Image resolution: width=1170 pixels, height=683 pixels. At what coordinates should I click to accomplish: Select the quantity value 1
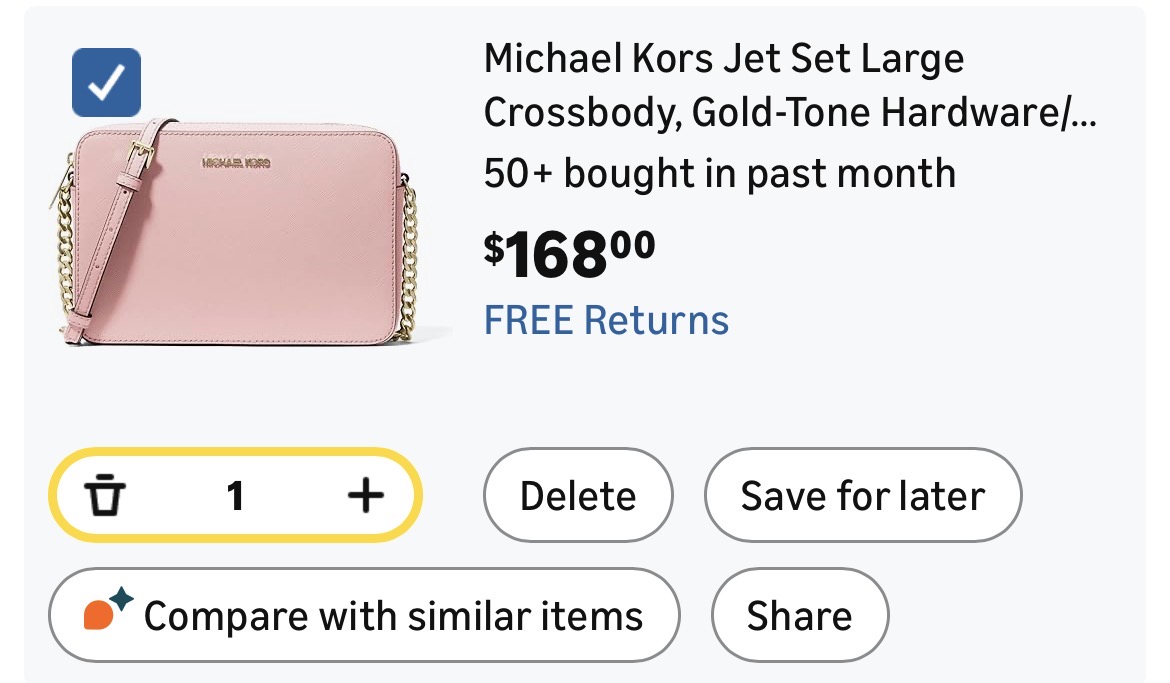click(x=235, y=495)
